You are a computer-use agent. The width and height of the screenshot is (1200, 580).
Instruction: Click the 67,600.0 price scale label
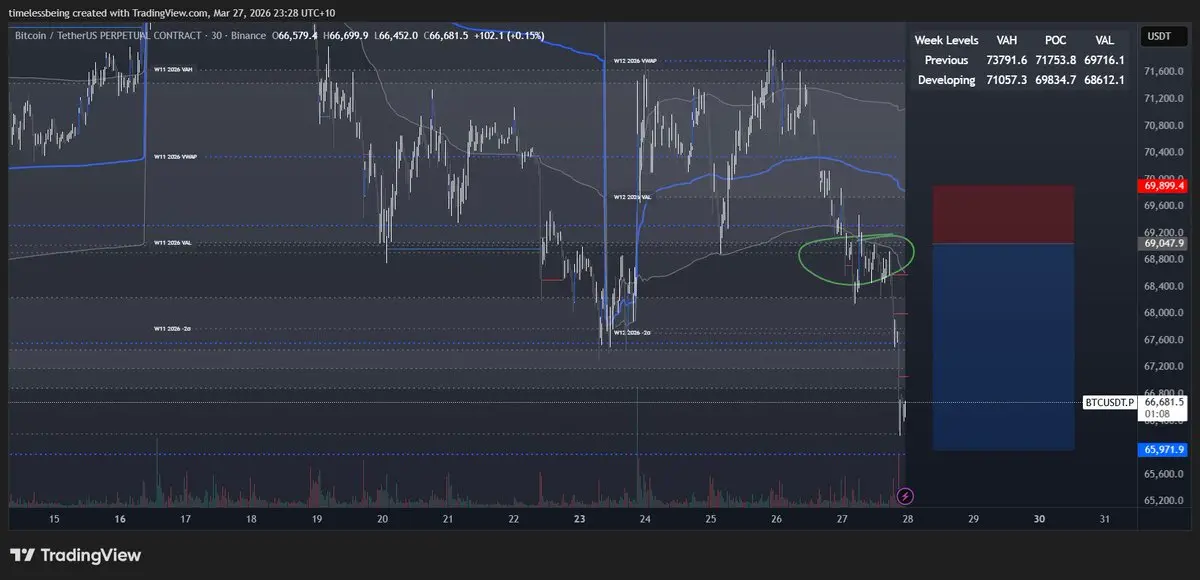point(1165,340)
